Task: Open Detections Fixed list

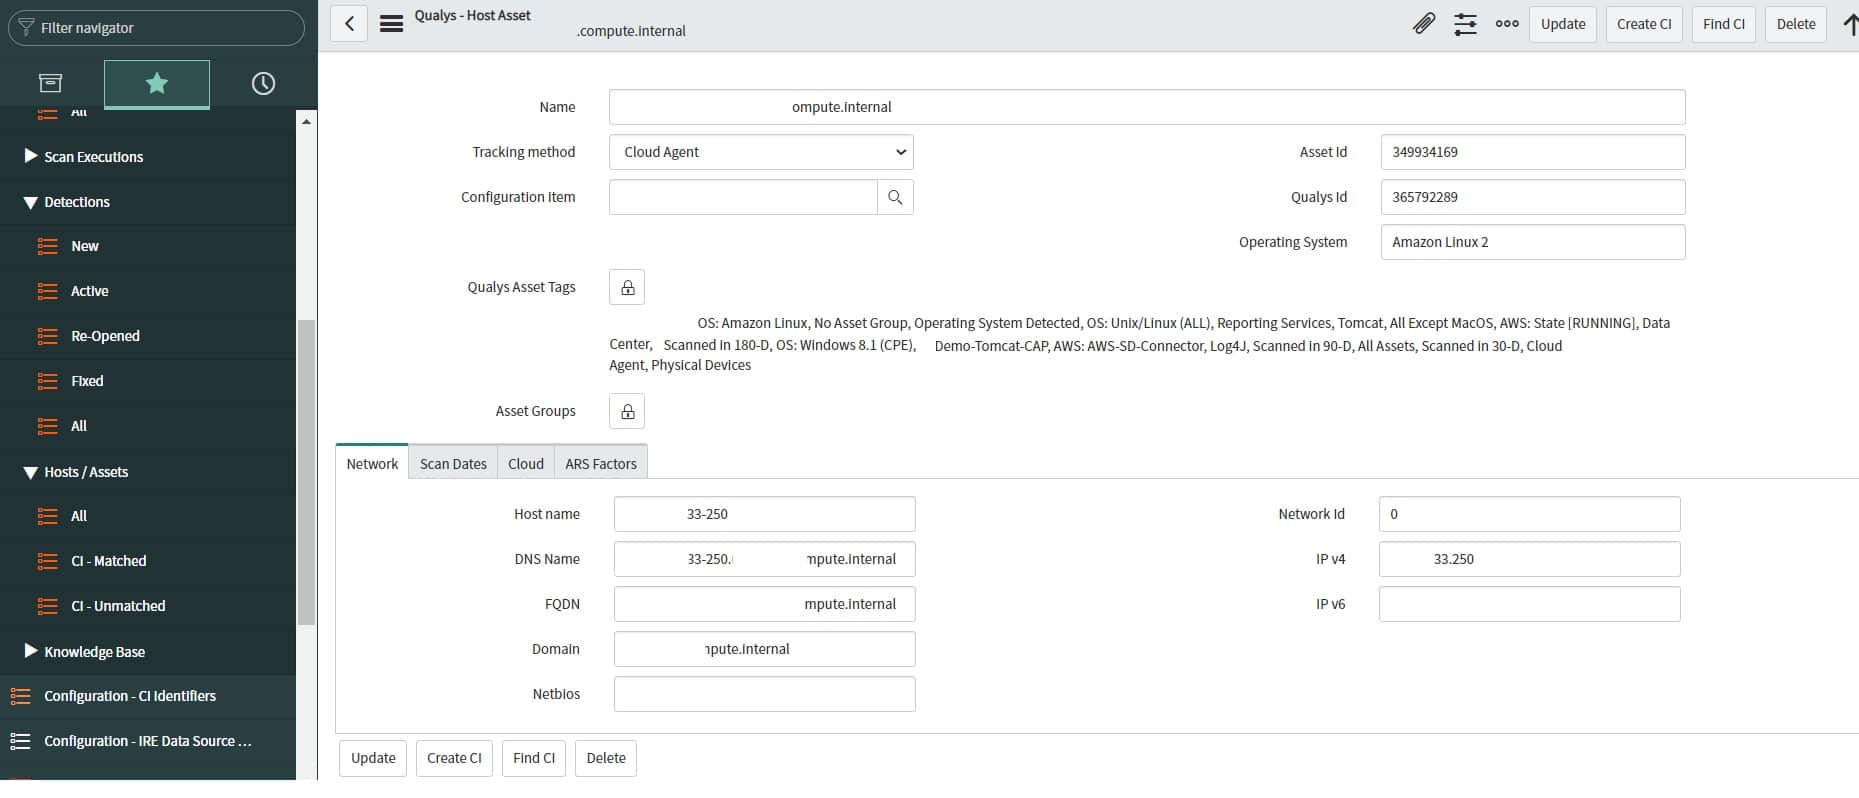Action: [87, 381]
